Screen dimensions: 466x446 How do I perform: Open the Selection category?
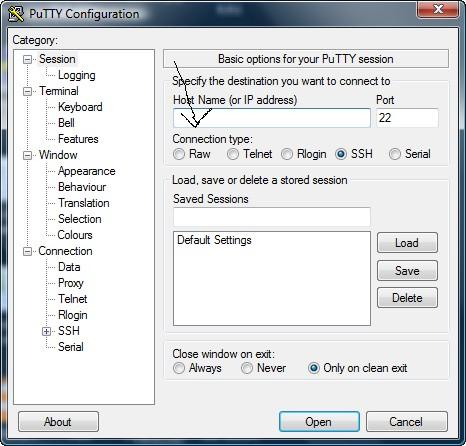click(x=80, y=219)
